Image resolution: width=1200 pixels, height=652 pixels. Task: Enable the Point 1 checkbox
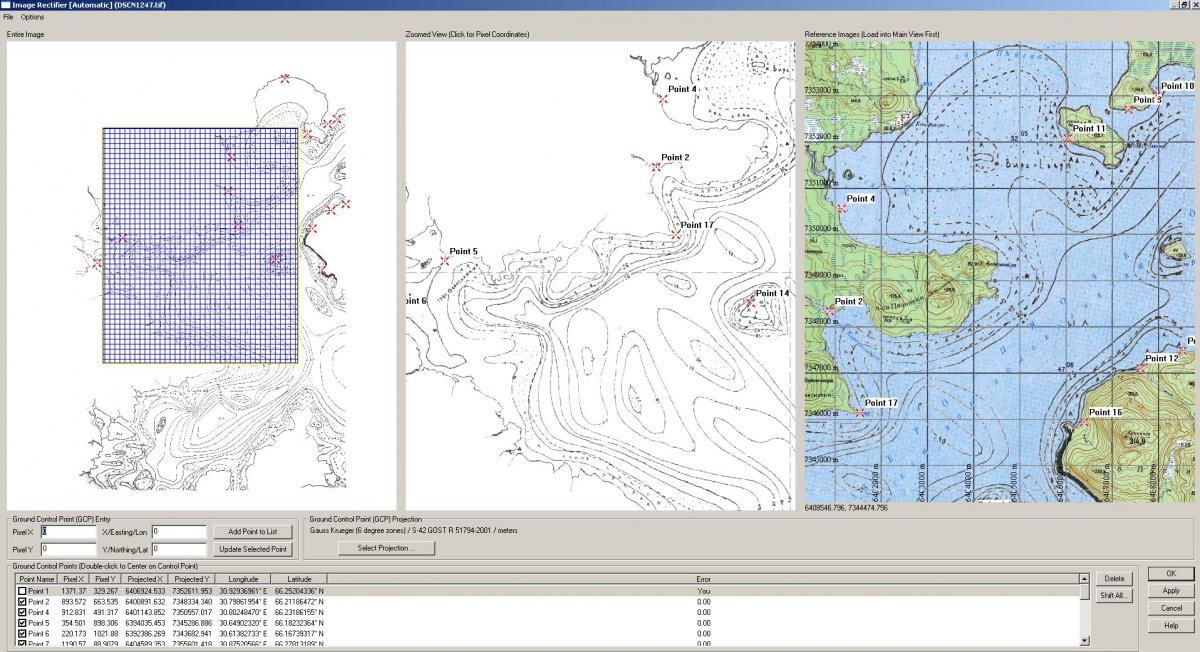pyautogui.click(x=22, y=591)
